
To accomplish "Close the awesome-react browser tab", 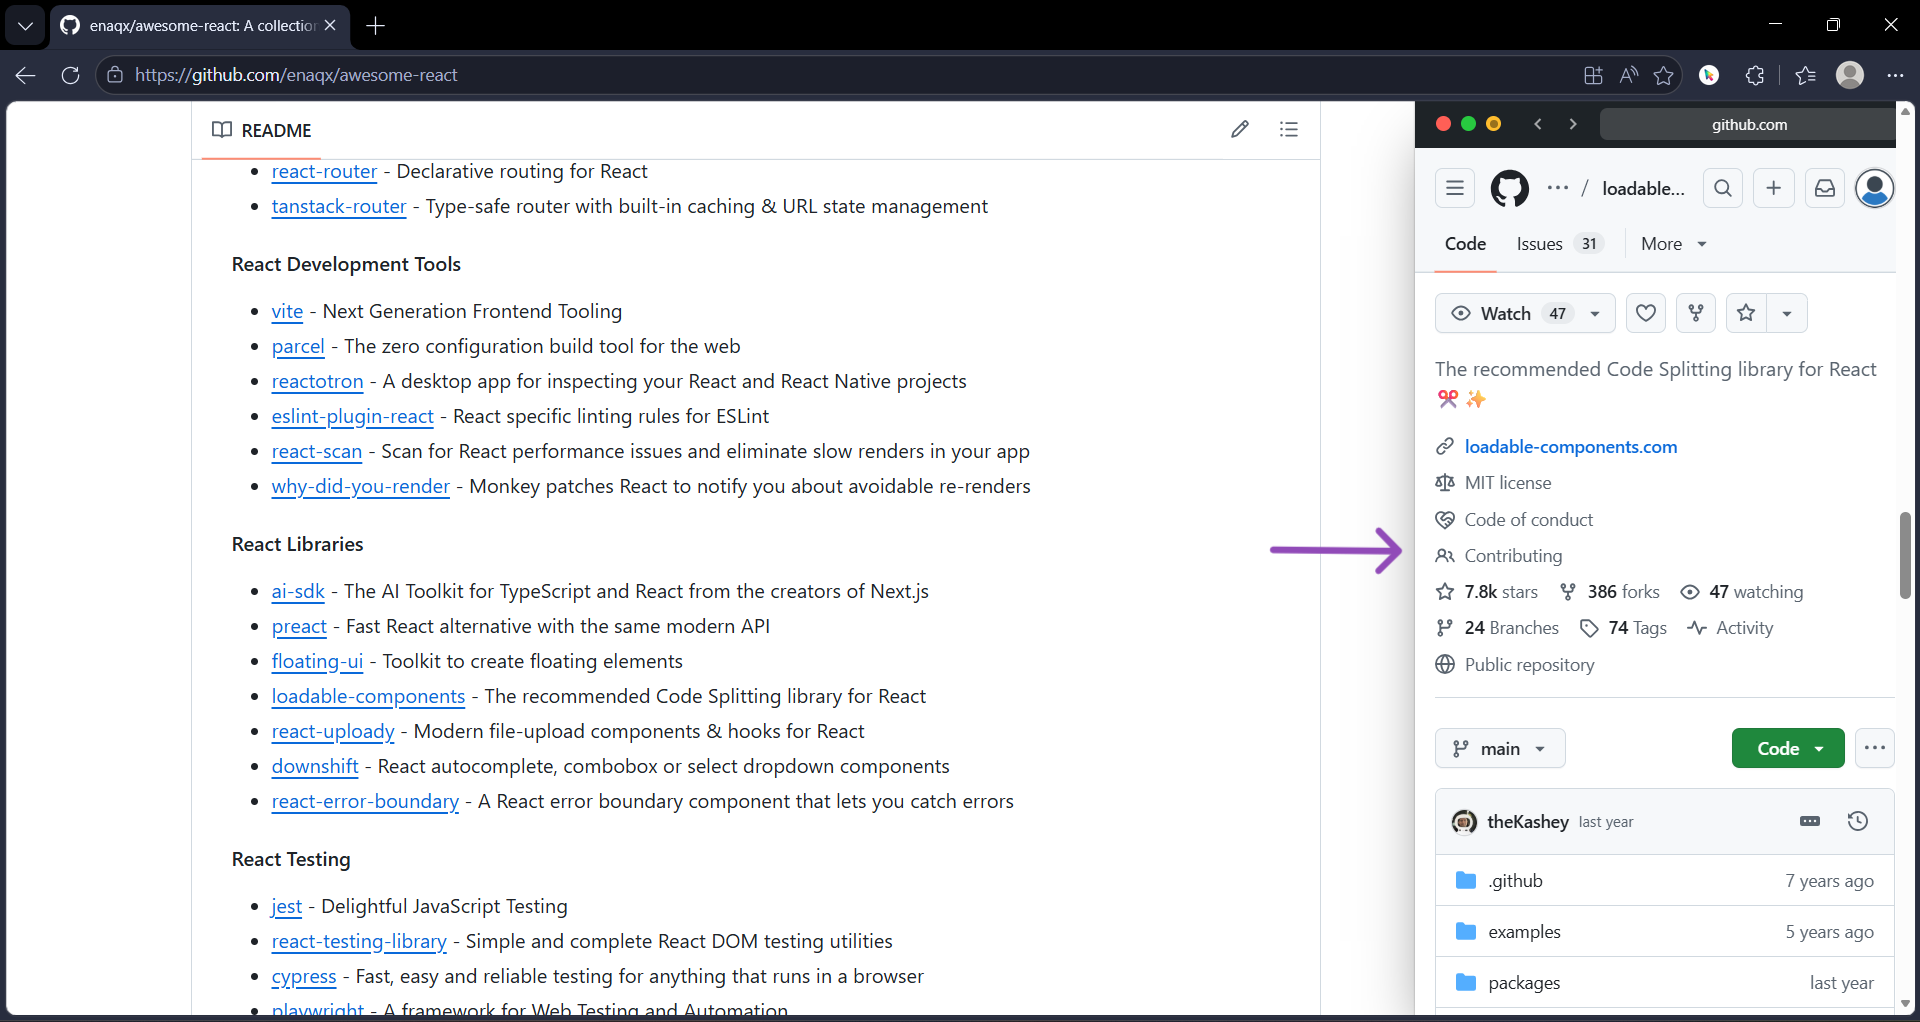I will coord(330,26).
